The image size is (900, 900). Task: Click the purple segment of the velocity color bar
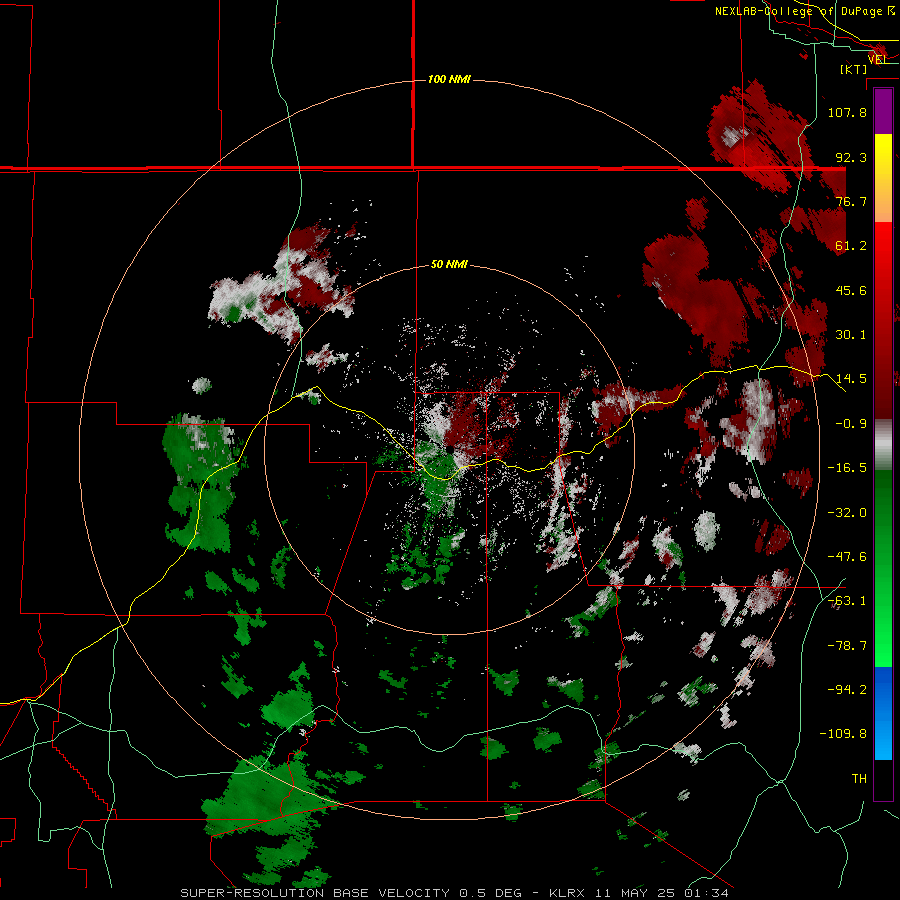pos(883,112)
